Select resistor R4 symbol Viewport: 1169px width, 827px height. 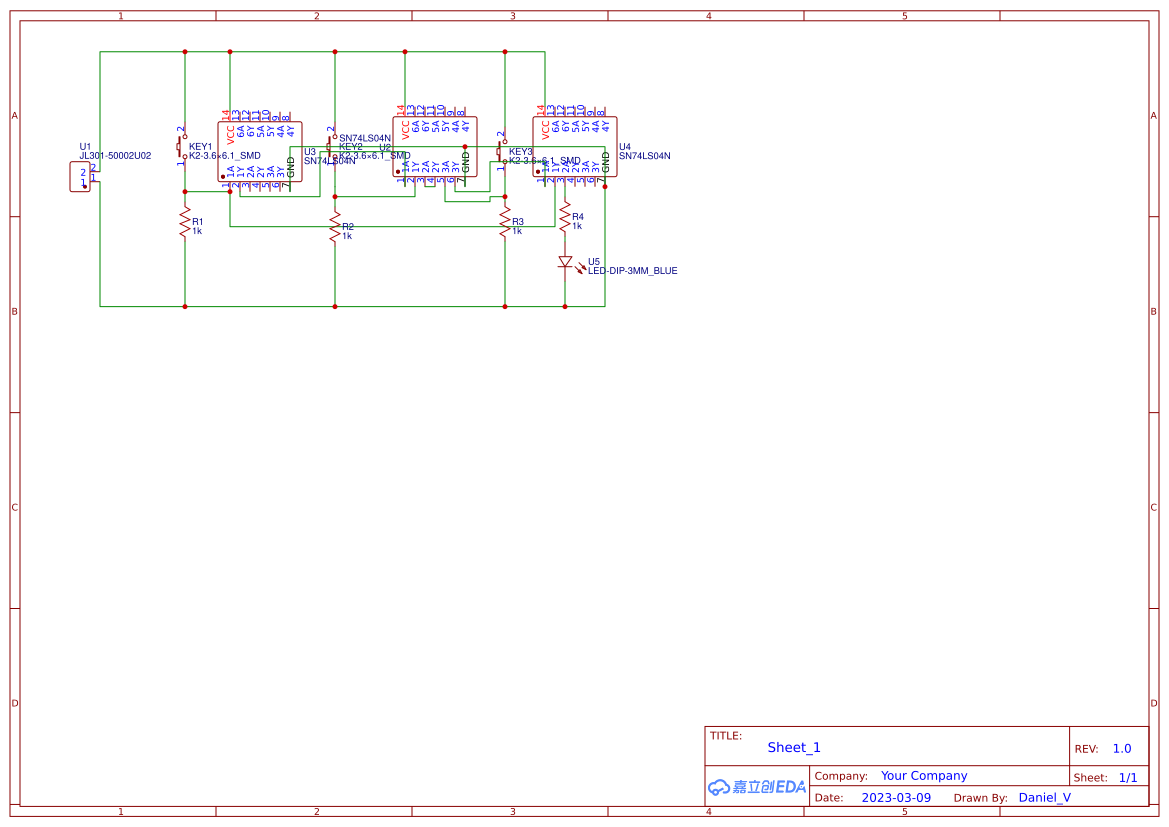565,217
